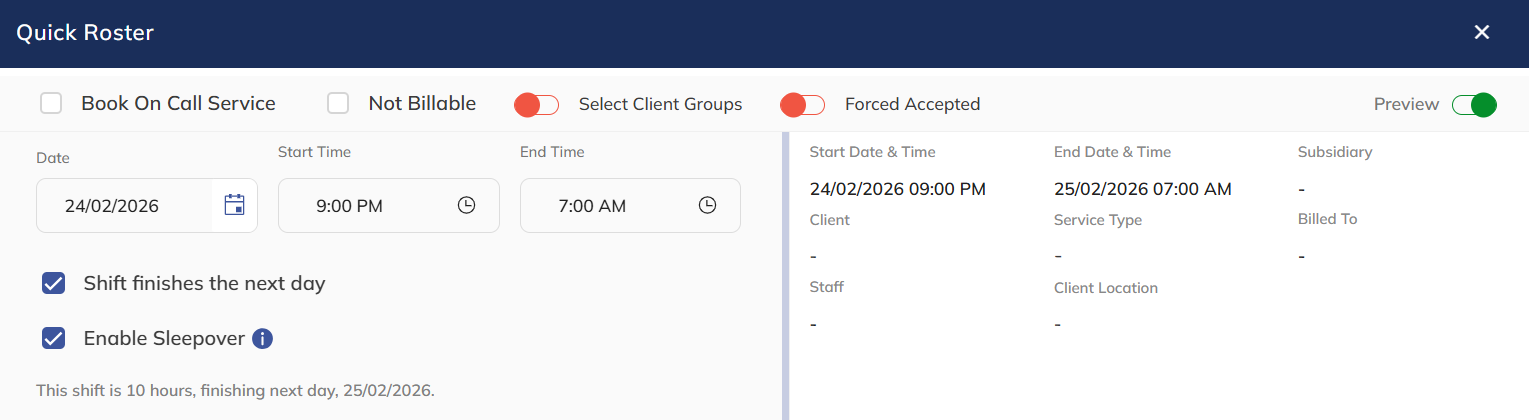Close the Quick Roster dialog

pos(1482,33)
